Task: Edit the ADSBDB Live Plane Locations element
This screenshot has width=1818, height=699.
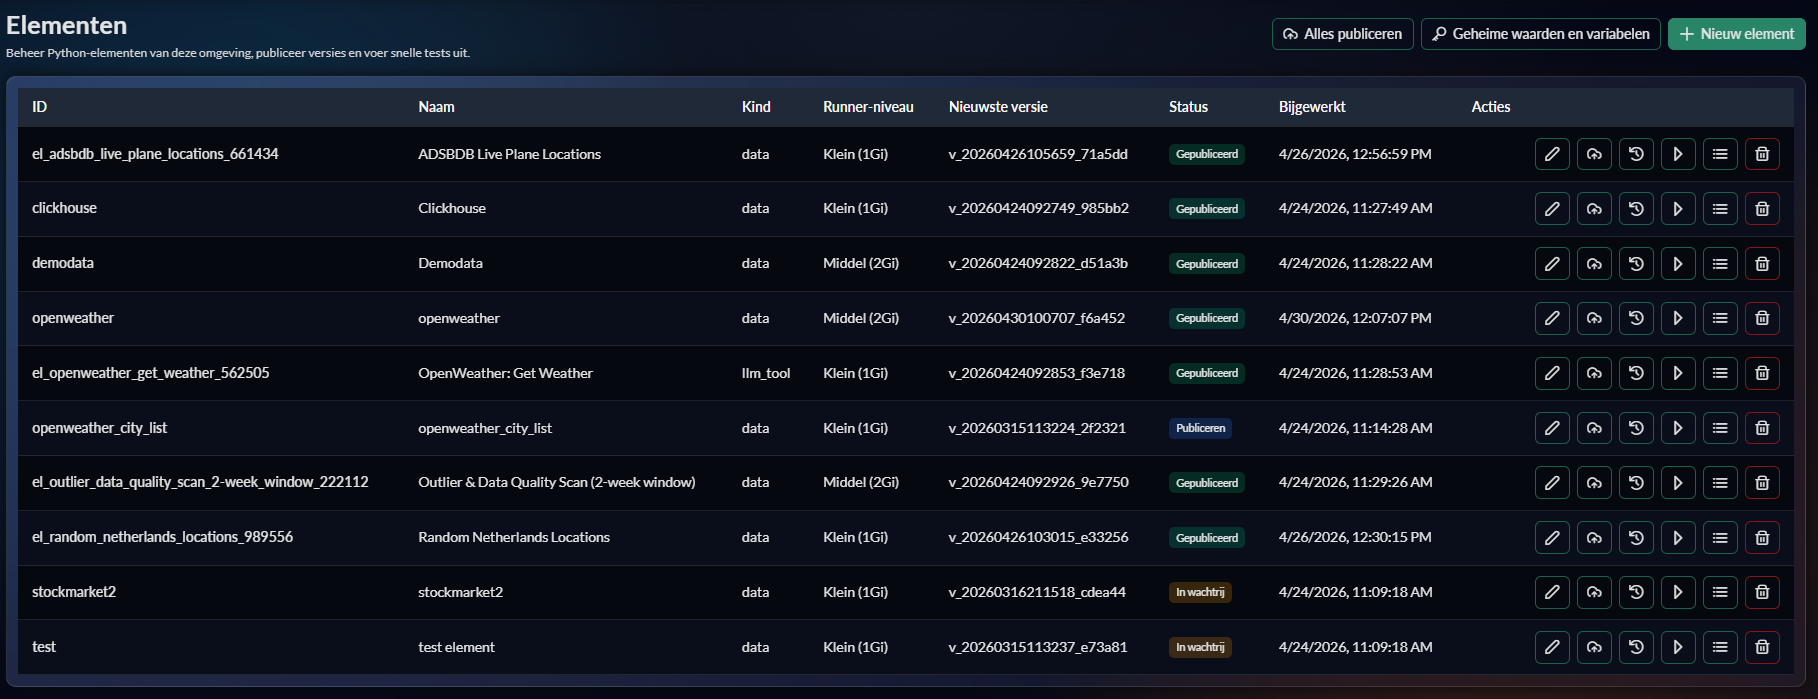Action: click(1552, 154)
